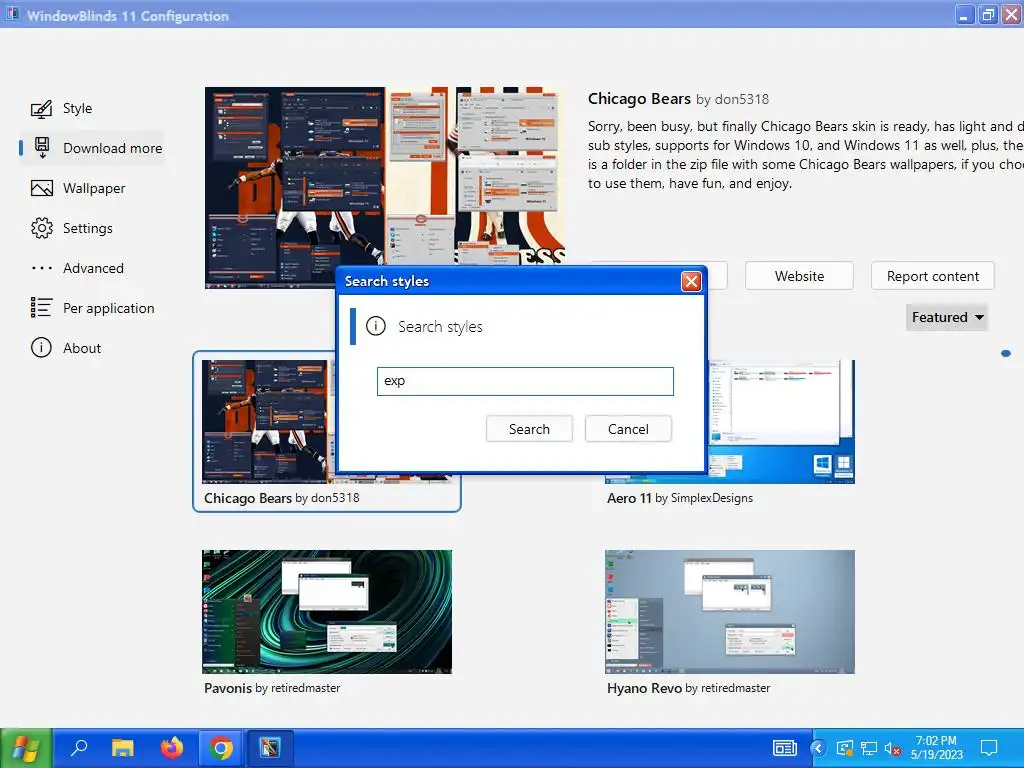Open the Windows Start button
The width and height of the screenshot is (1024, 768).
point(25,748)
